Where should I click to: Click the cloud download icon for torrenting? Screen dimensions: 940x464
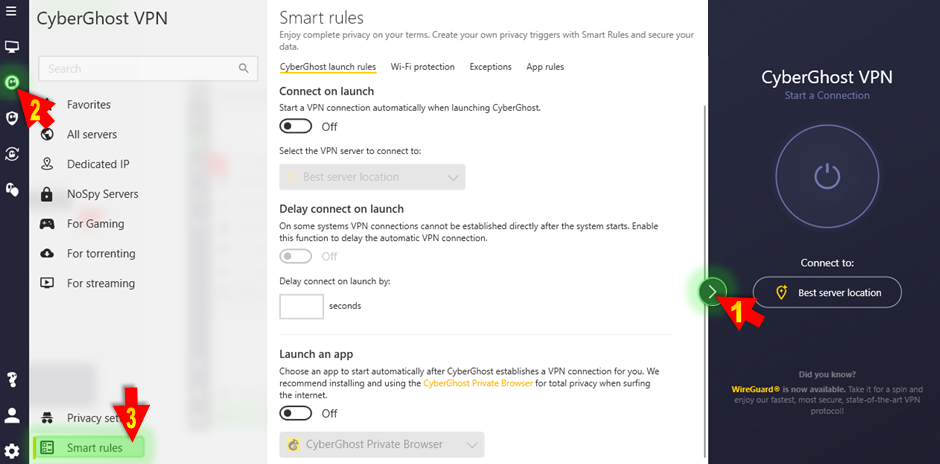point(47,254)
